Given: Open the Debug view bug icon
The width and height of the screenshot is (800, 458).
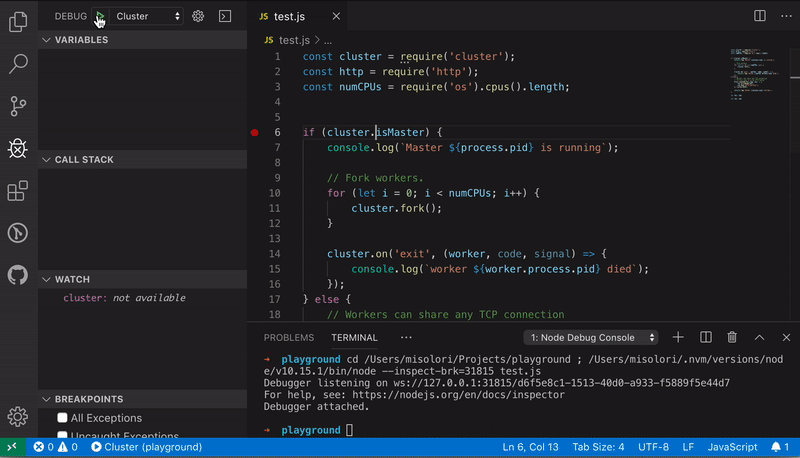Looking at the screenshot, I should (x=18, y=148).
